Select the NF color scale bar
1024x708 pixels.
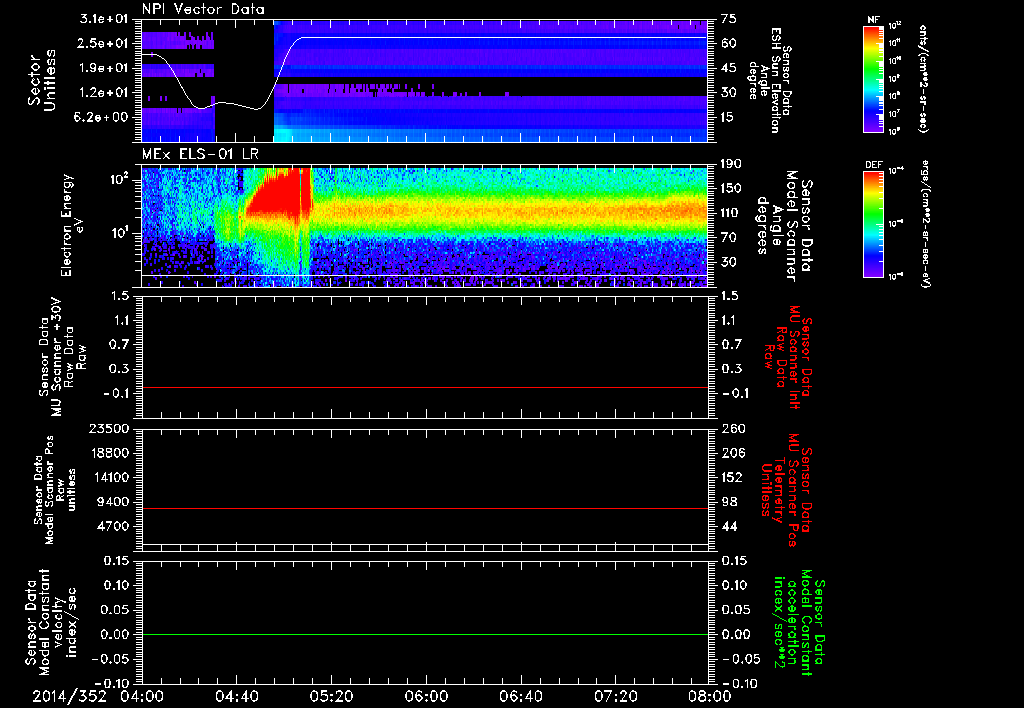point(874,78)
